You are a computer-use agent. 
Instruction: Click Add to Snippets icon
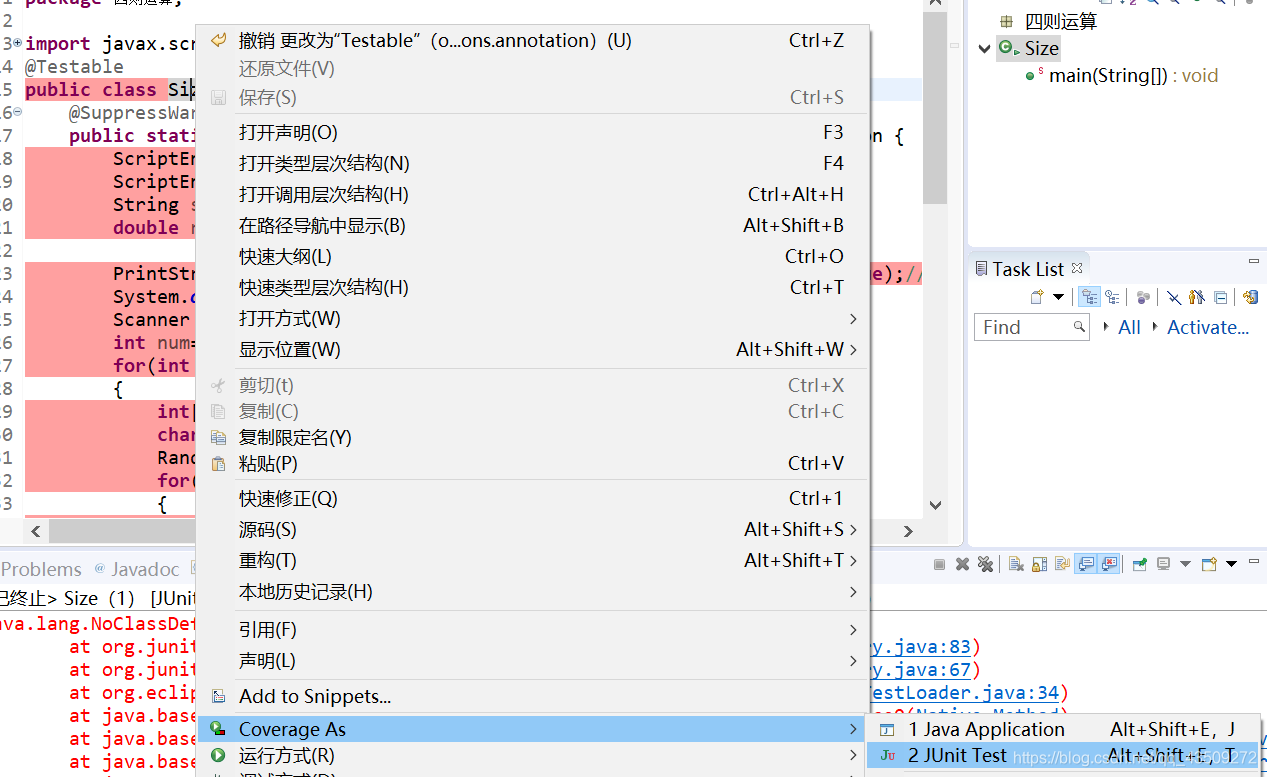219,697
